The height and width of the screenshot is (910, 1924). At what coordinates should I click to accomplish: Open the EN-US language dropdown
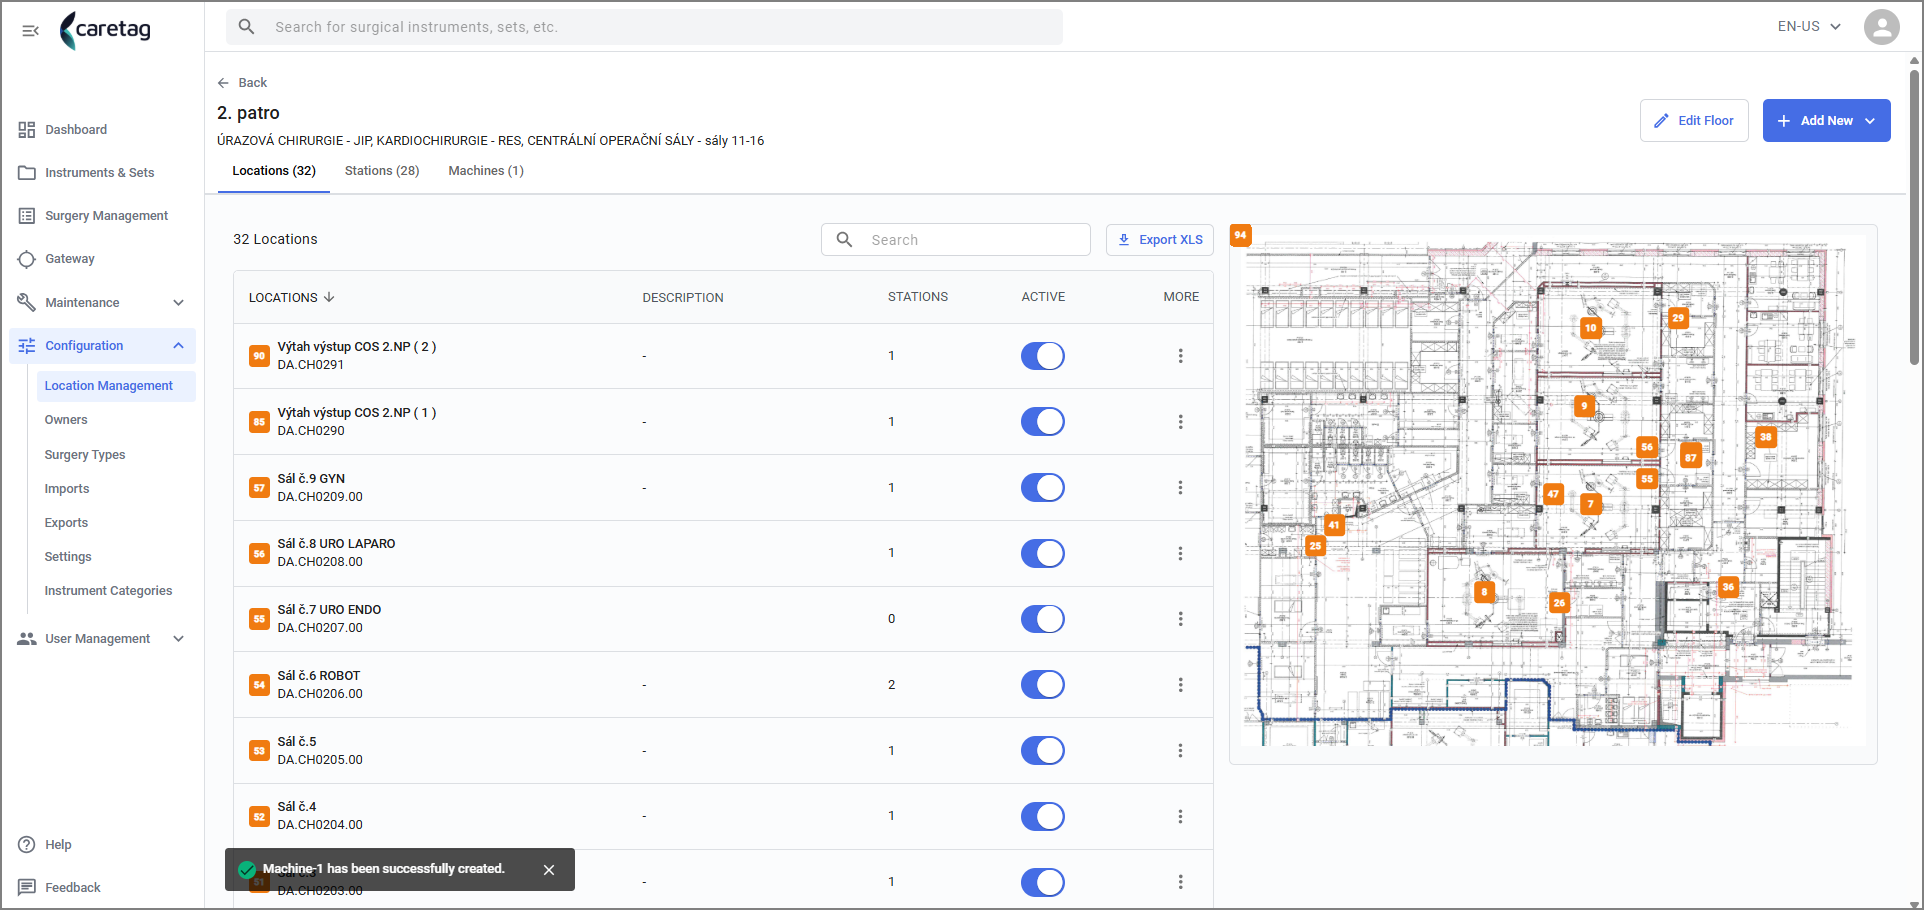coord(1809,27)
